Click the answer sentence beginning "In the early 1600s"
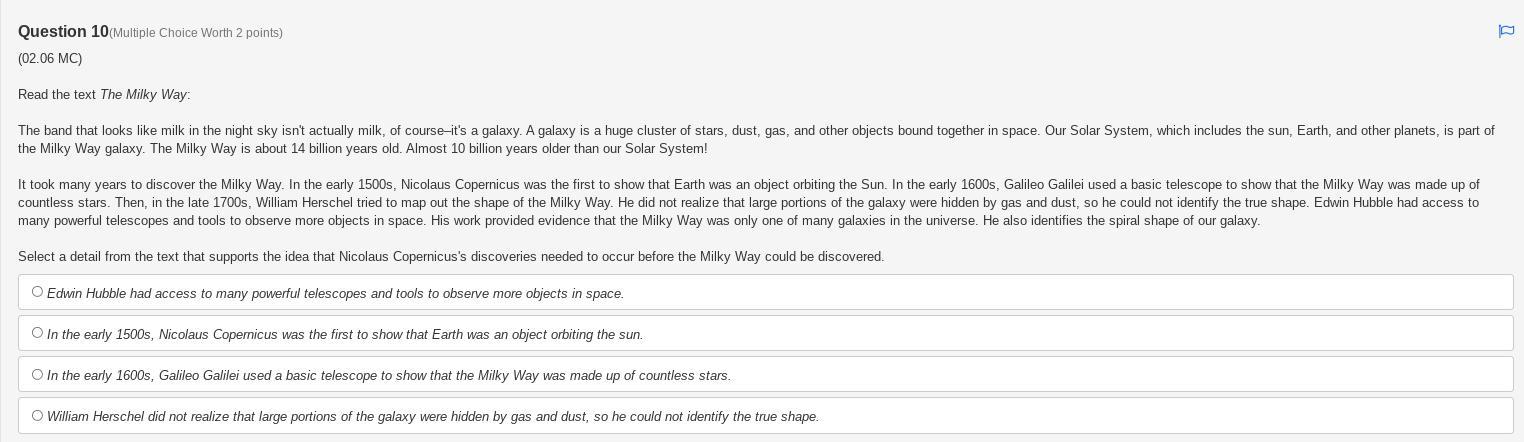The height and width of the screenshot is (442, 1524). pos(389,376)
